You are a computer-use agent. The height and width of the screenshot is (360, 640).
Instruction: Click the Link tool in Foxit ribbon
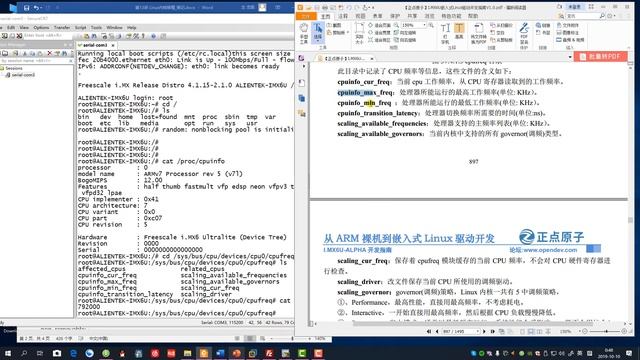[543, 25]
